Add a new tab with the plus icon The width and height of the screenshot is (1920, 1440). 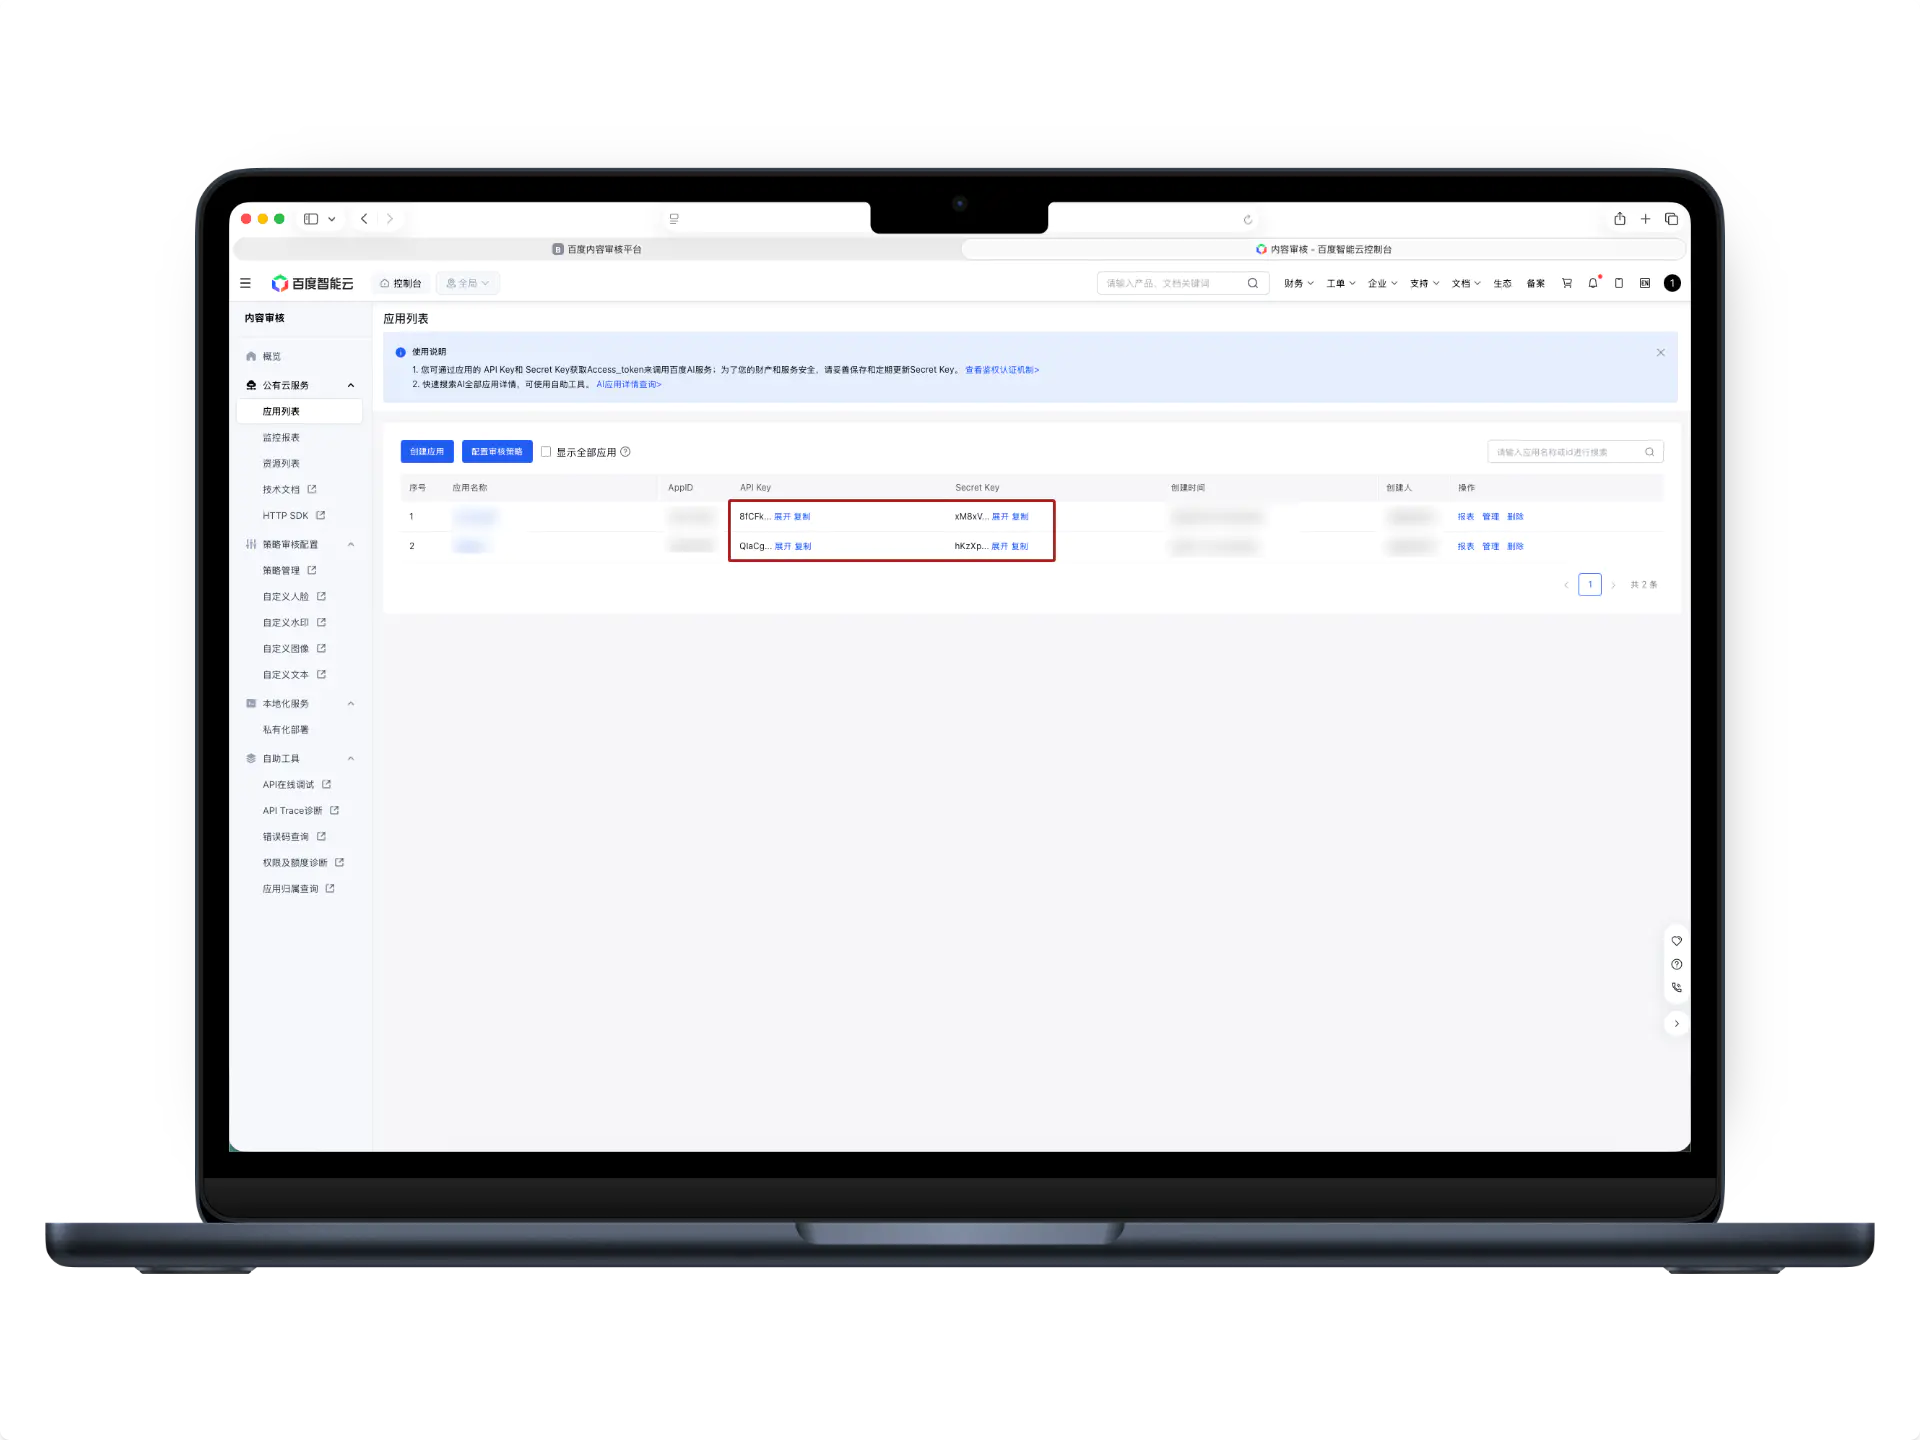[1645, 219]
